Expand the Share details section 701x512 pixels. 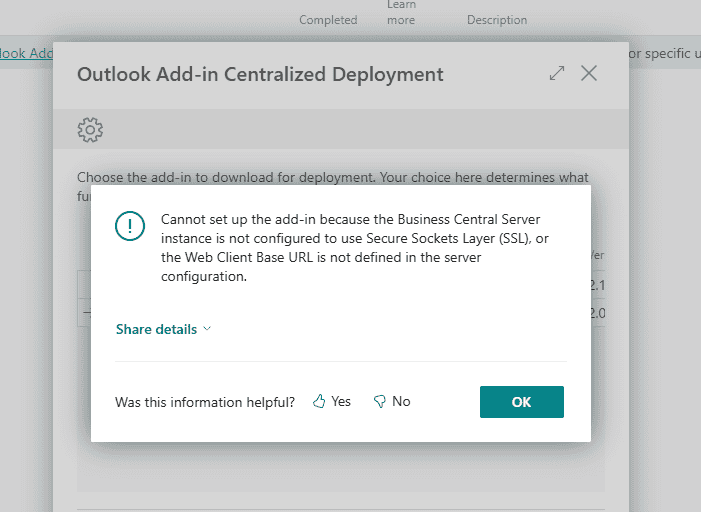(163, 329)
